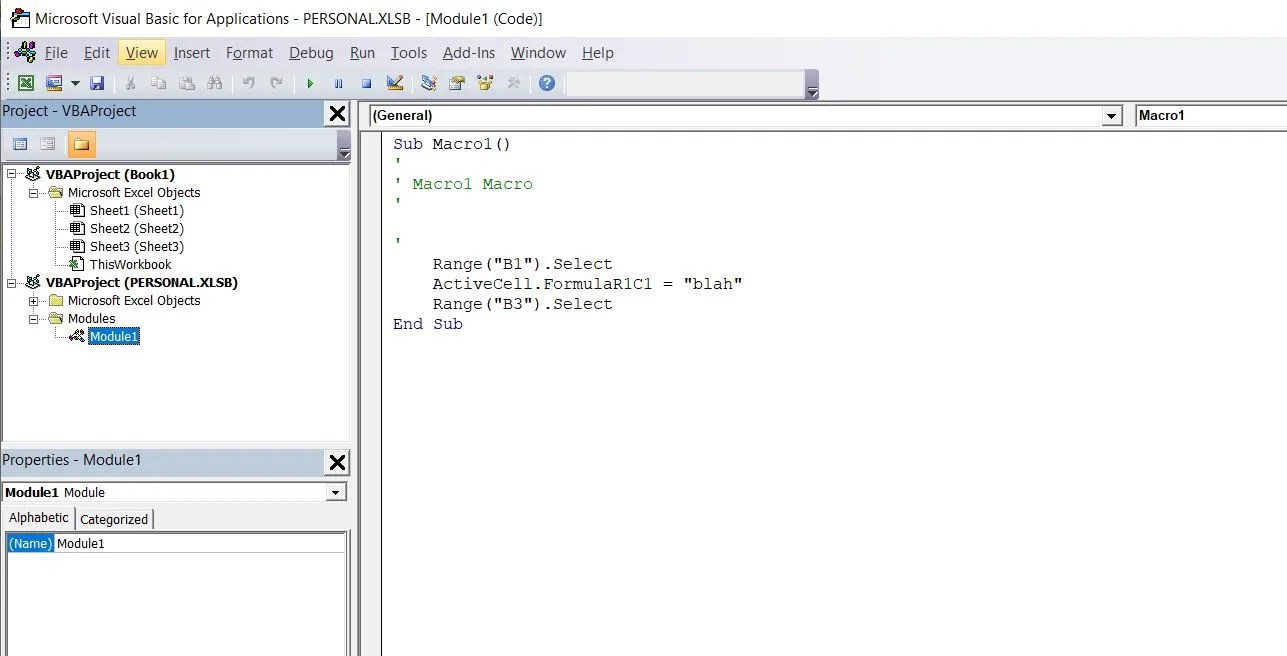Click the Find binoculars icon
This screenshot has height=656, width=1287.
(x=214, y=83)
